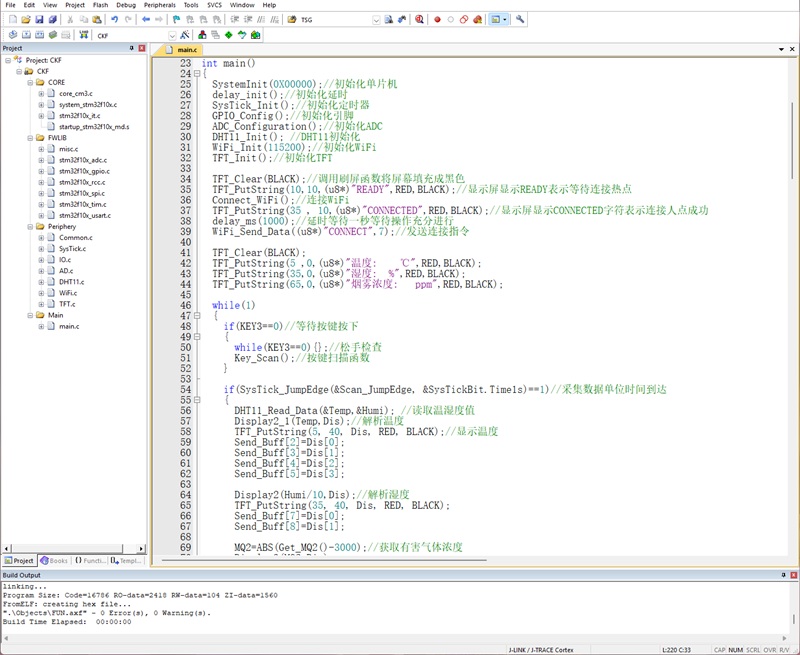Viewport: 800px width, 655px height.
Task: Start/stop debug session icon
Action: pyautogui.click(x=419, y=19)
